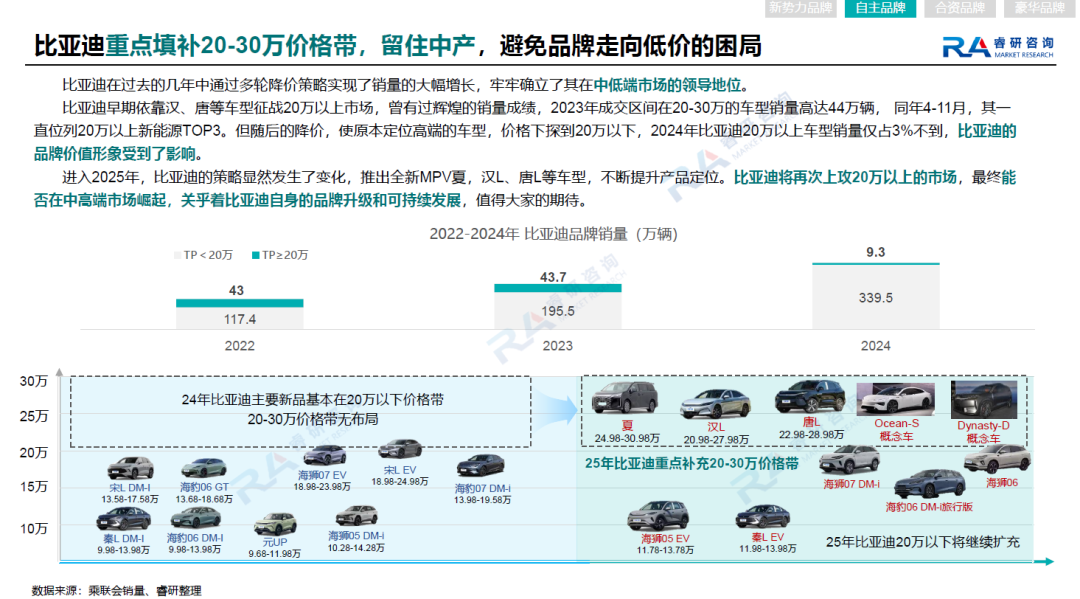Screen dimensions: 1080x599
Task: Click the price label 10.28-14.28万
Action: click(x=356, y=548)
